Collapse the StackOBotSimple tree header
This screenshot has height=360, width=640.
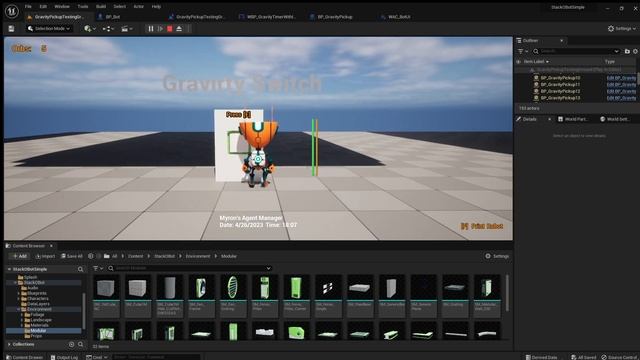[x=9, y=269]
